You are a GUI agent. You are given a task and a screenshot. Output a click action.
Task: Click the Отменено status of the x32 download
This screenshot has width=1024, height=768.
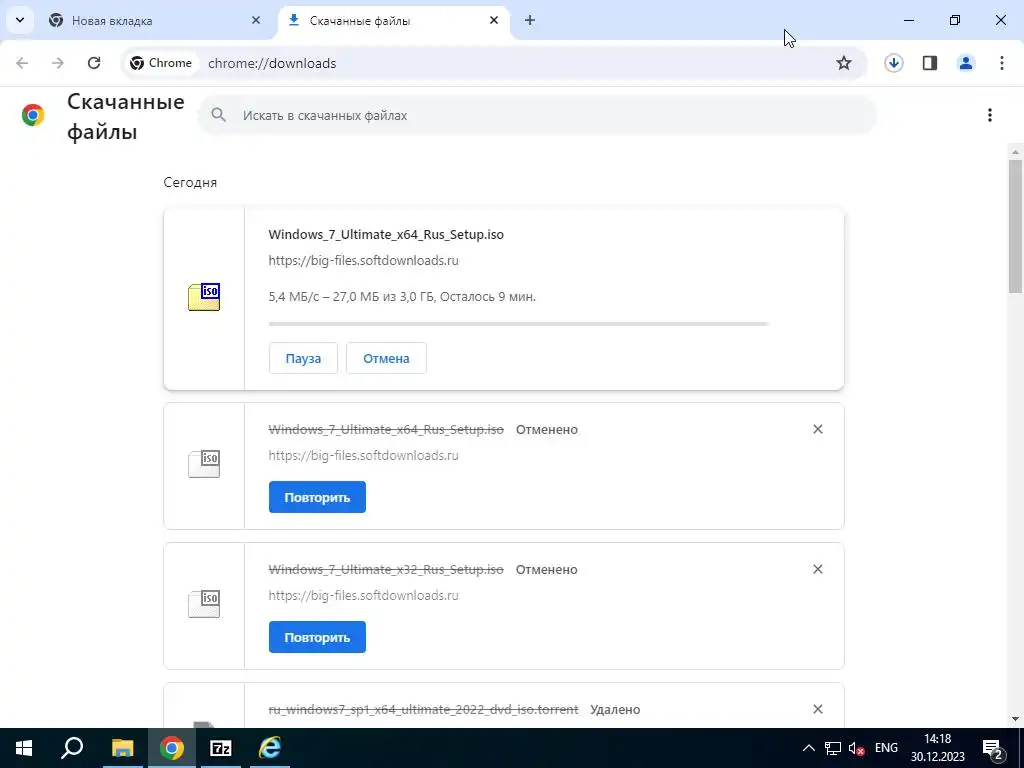tap(547, 569)
